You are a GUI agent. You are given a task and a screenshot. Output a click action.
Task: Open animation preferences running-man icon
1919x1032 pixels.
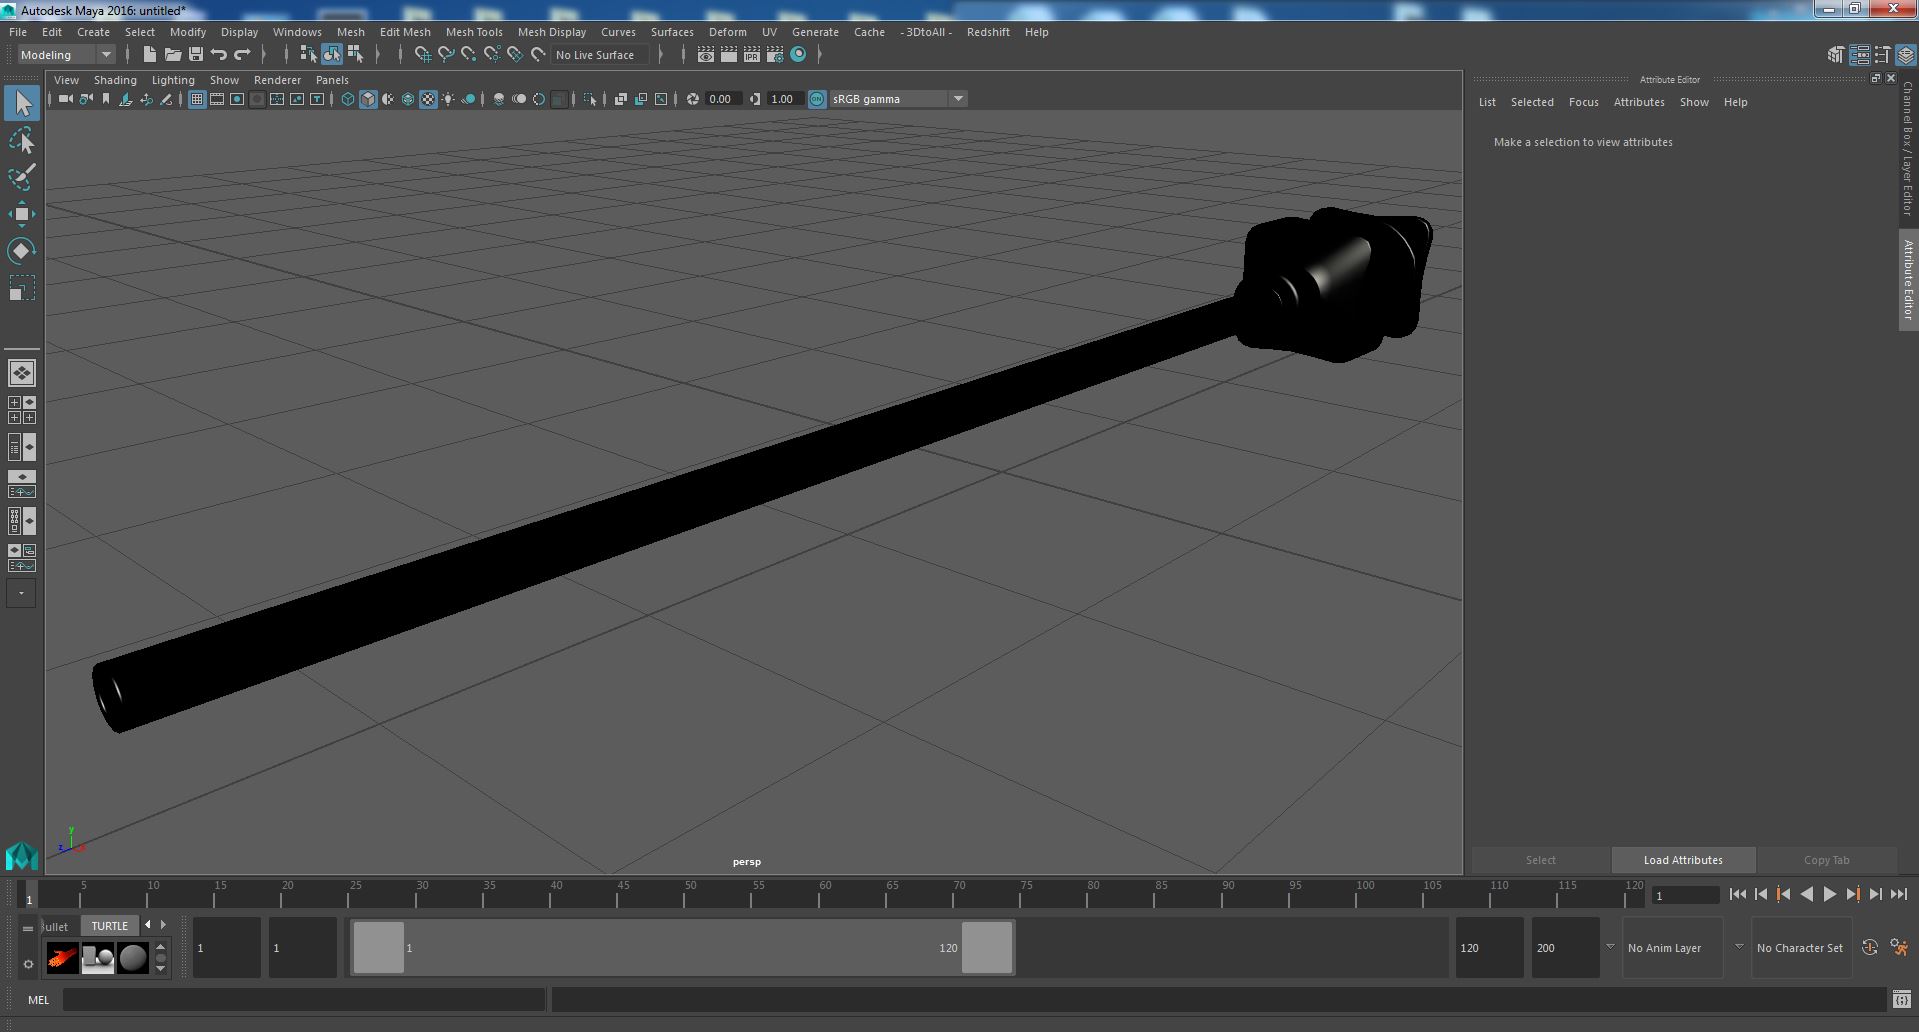point(1899,947)
